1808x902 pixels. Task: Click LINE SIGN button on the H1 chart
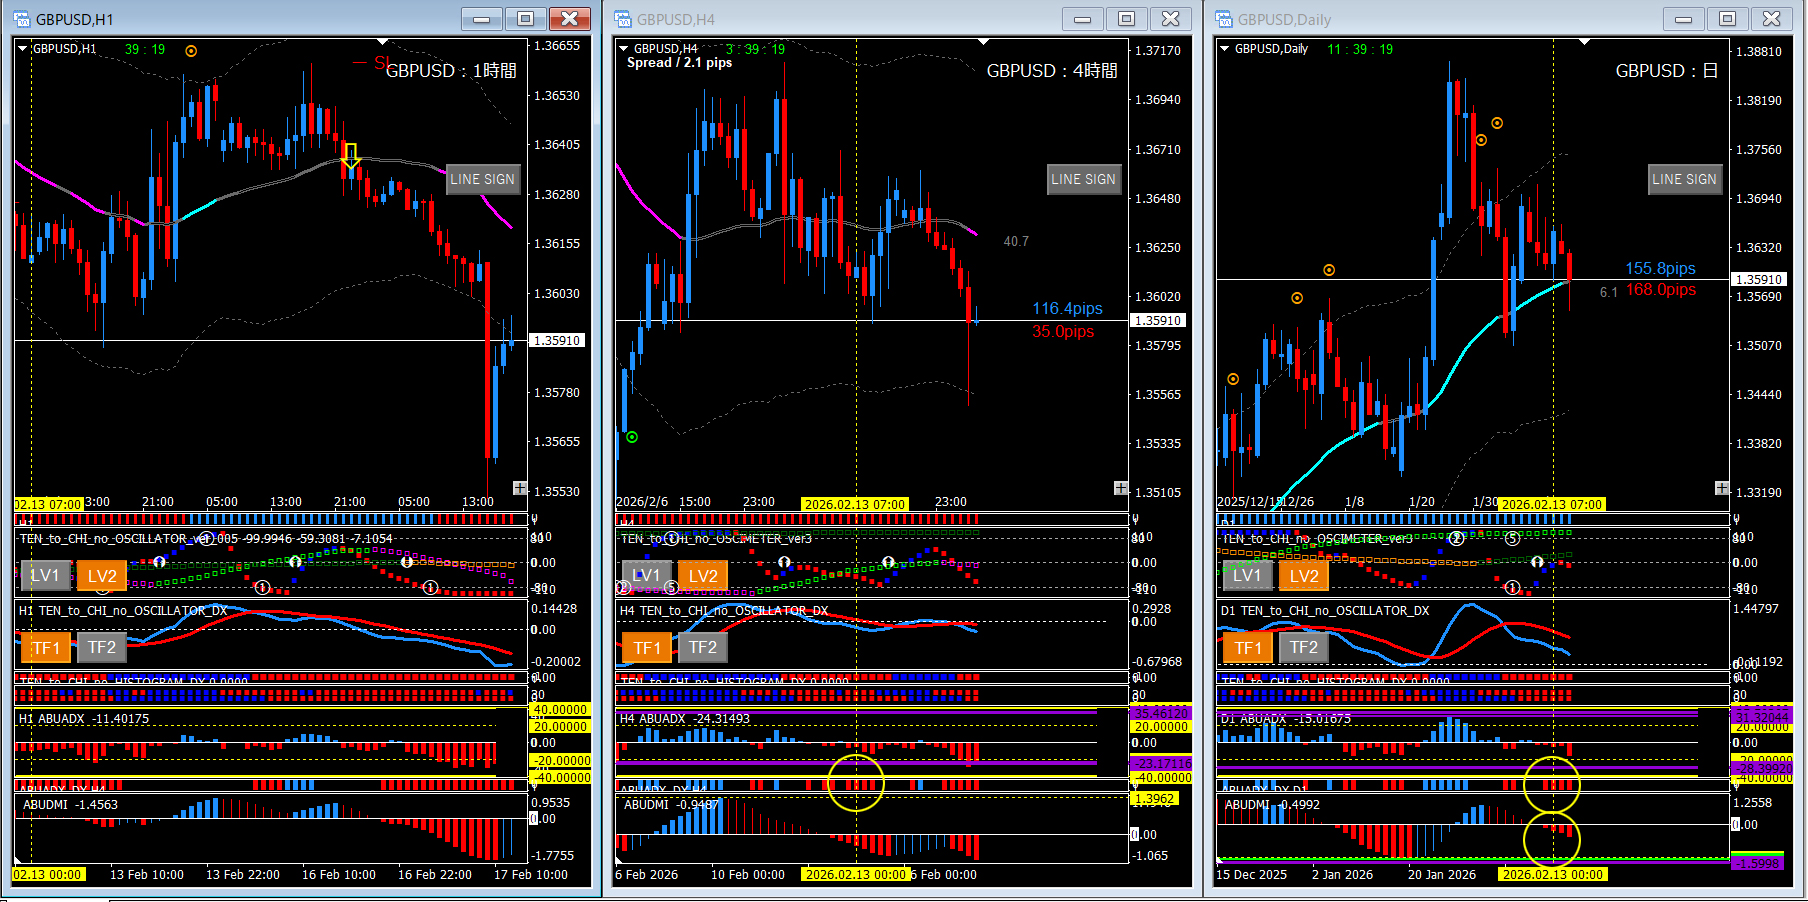click(x=483, y=179)
